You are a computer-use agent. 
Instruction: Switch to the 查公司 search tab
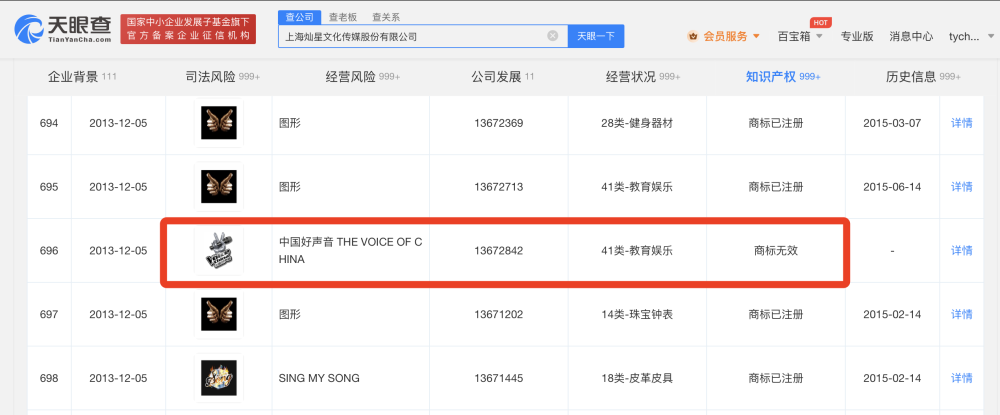point(299,17)
